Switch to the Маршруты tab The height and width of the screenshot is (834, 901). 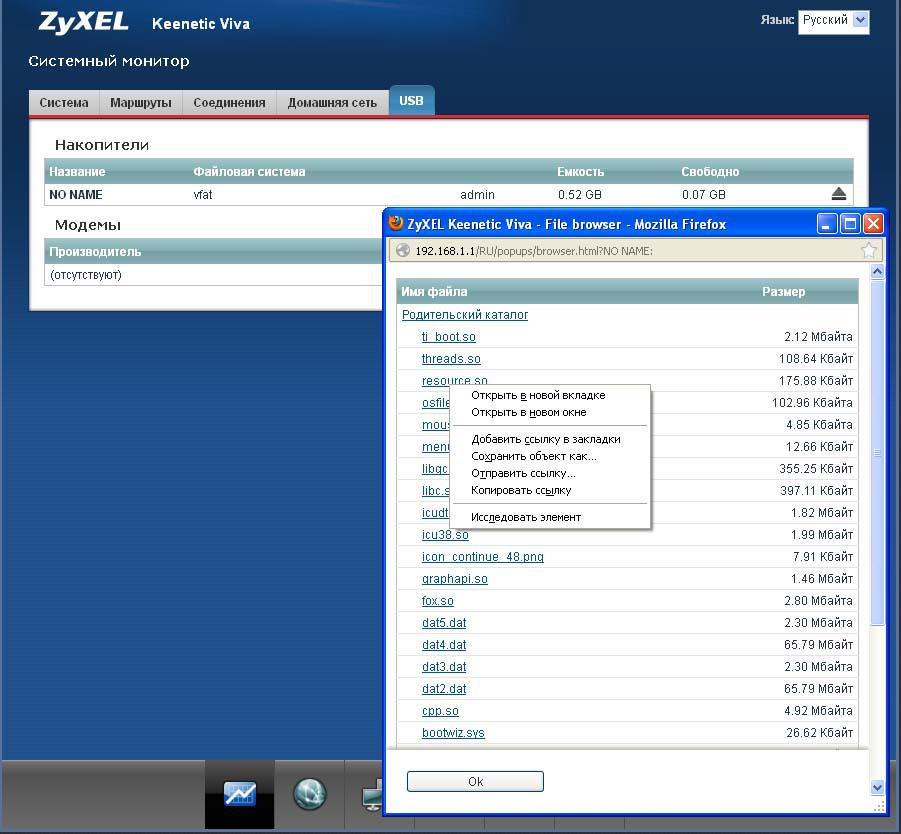click(x=141, y=103)
